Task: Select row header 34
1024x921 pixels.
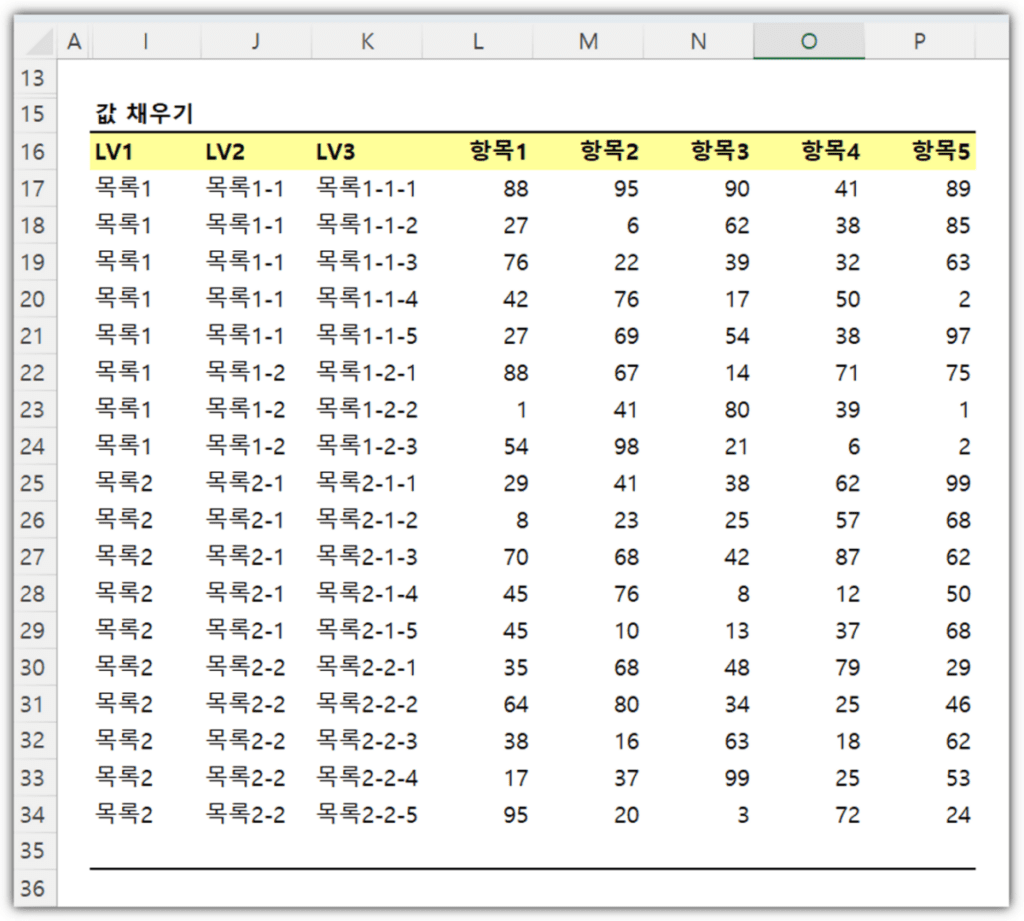Action: (x=35, y=815)
